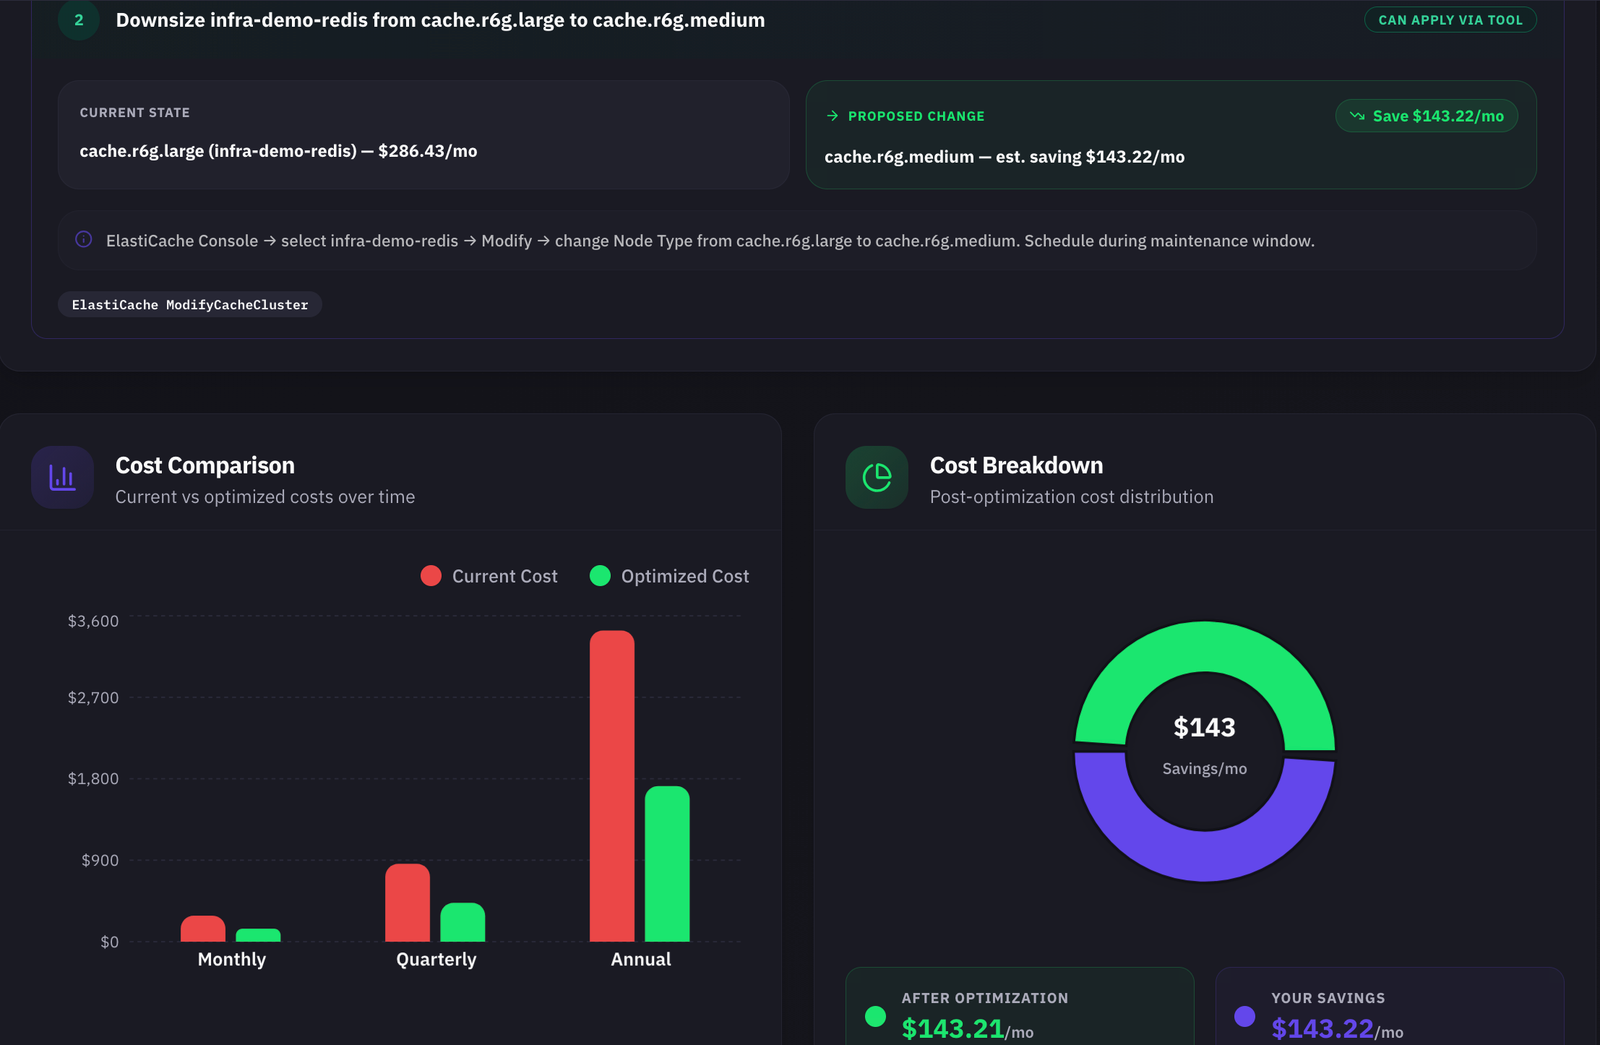Select the red Annual current cost bar
This screenshot has width=1600, height=1045.
tap(612, 786)
